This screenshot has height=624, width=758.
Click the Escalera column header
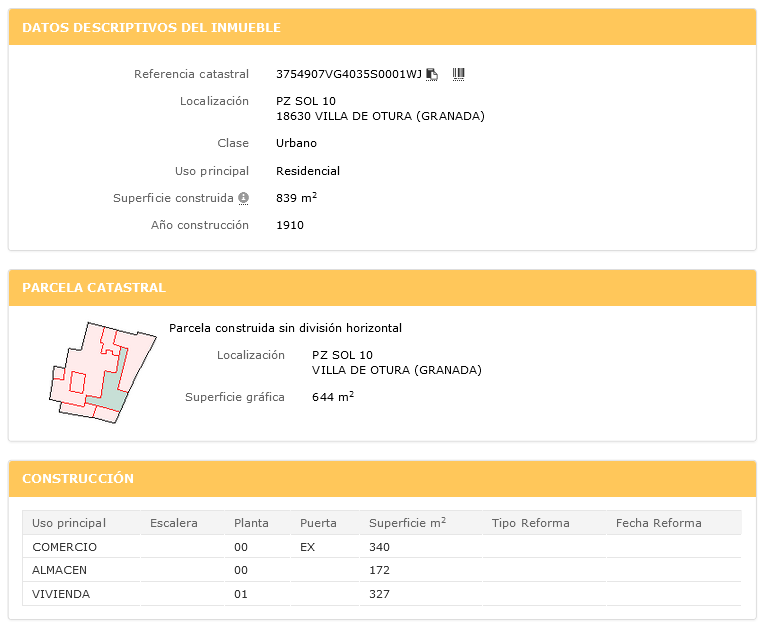pyautogui.click(x=174, y=523)
